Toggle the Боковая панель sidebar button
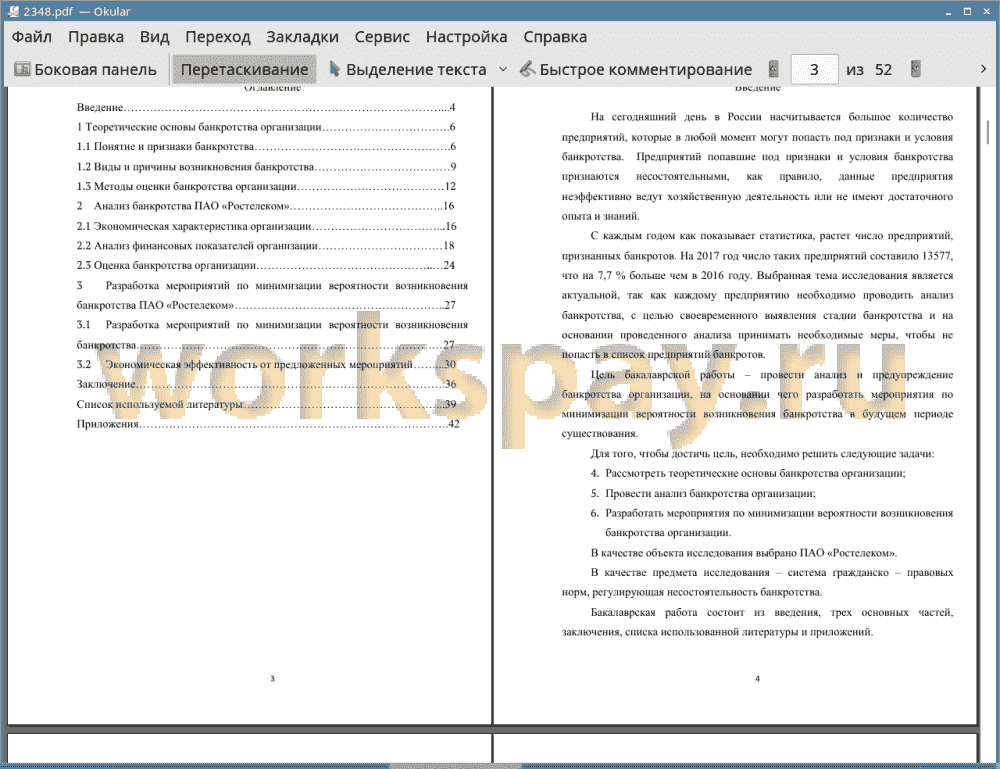The width and height of the screenshot is (1000, 769). point(85,70)
